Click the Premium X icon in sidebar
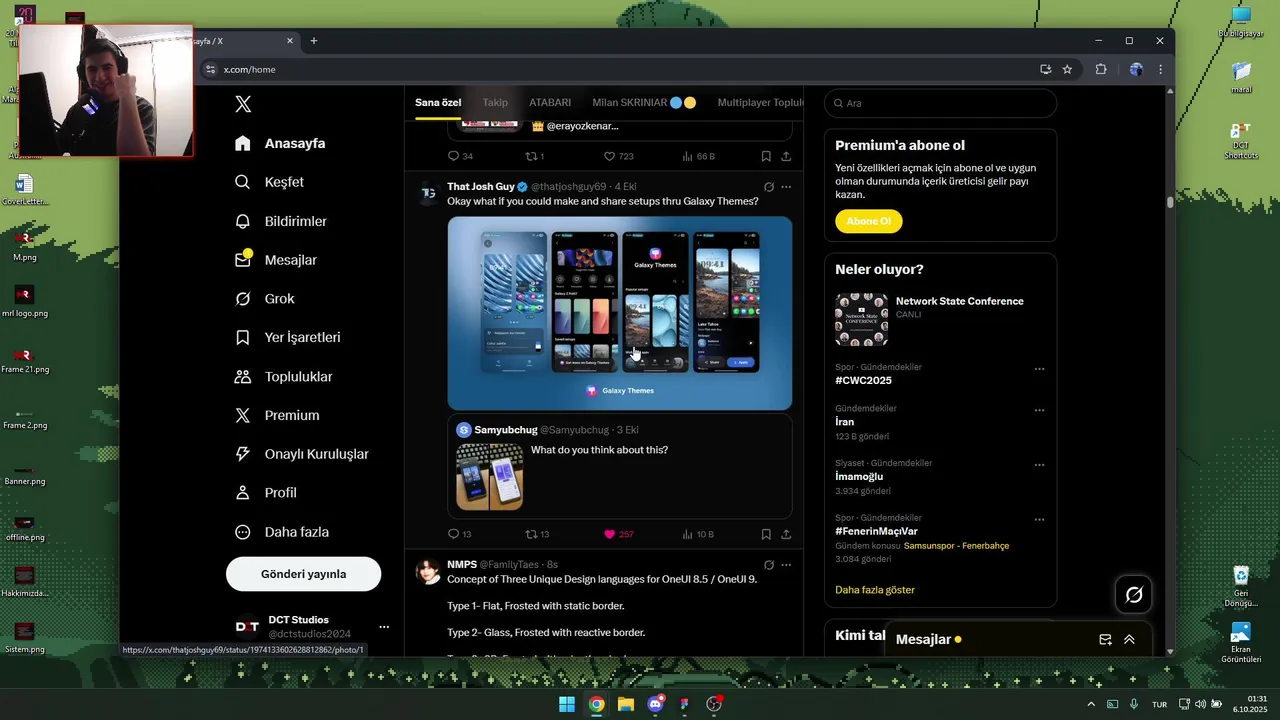 [243, 415]
